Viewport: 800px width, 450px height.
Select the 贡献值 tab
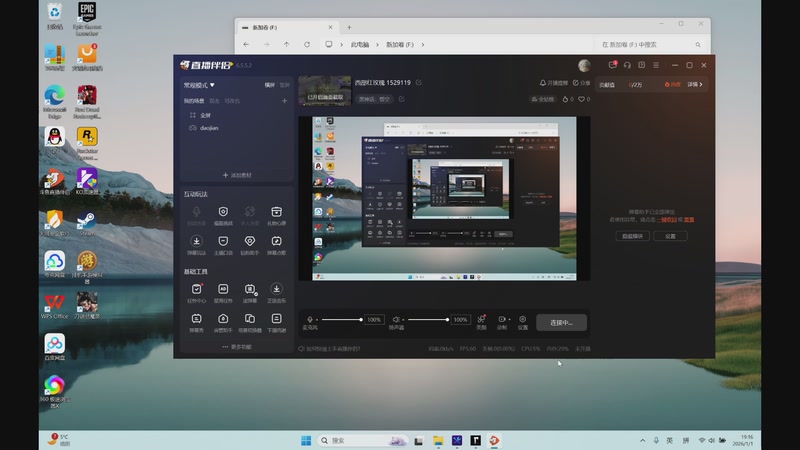[607, 85]
